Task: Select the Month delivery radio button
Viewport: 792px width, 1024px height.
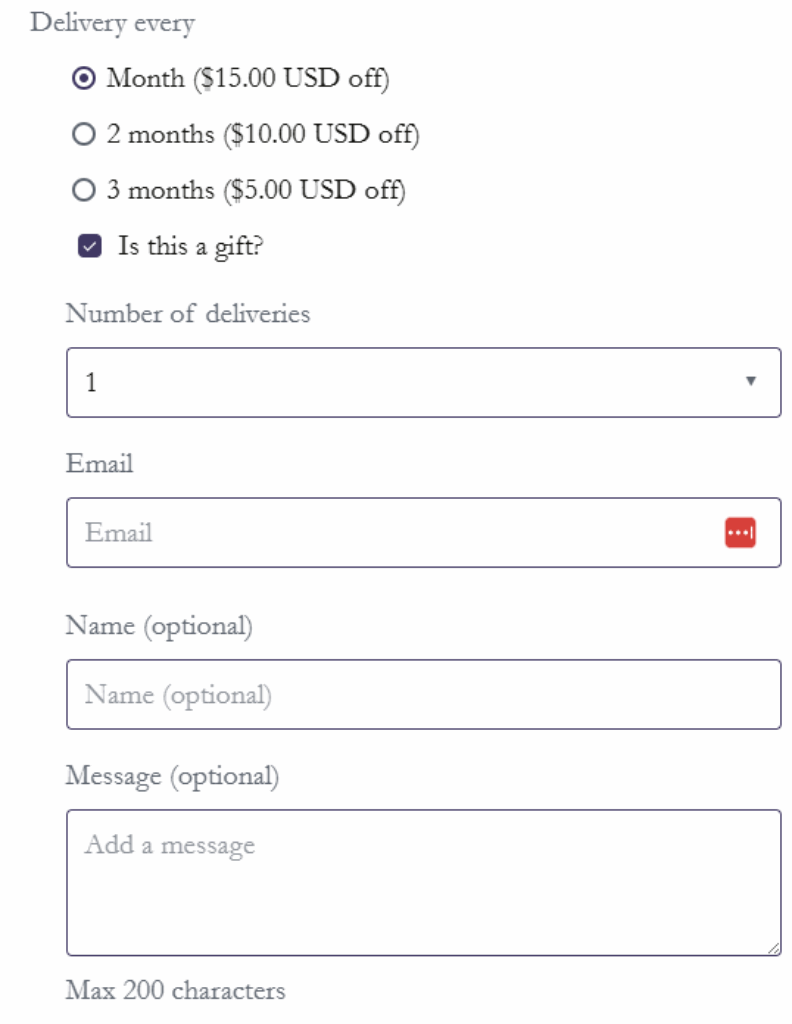Action: tap(85, 78)
